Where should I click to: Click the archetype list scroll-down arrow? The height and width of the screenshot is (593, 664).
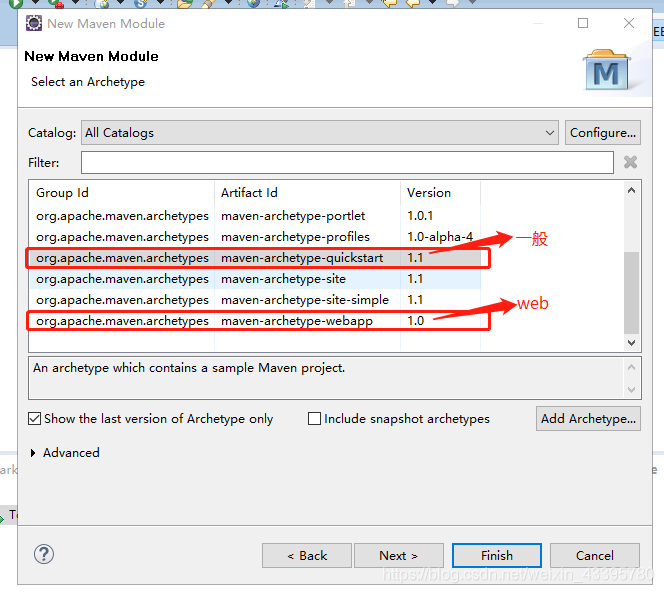tap(631, 343)
